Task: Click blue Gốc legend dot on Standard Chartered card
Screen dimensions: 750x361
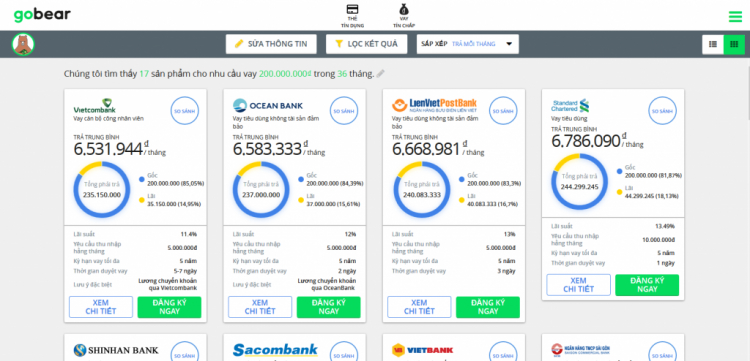Action: tap(619, 171)
